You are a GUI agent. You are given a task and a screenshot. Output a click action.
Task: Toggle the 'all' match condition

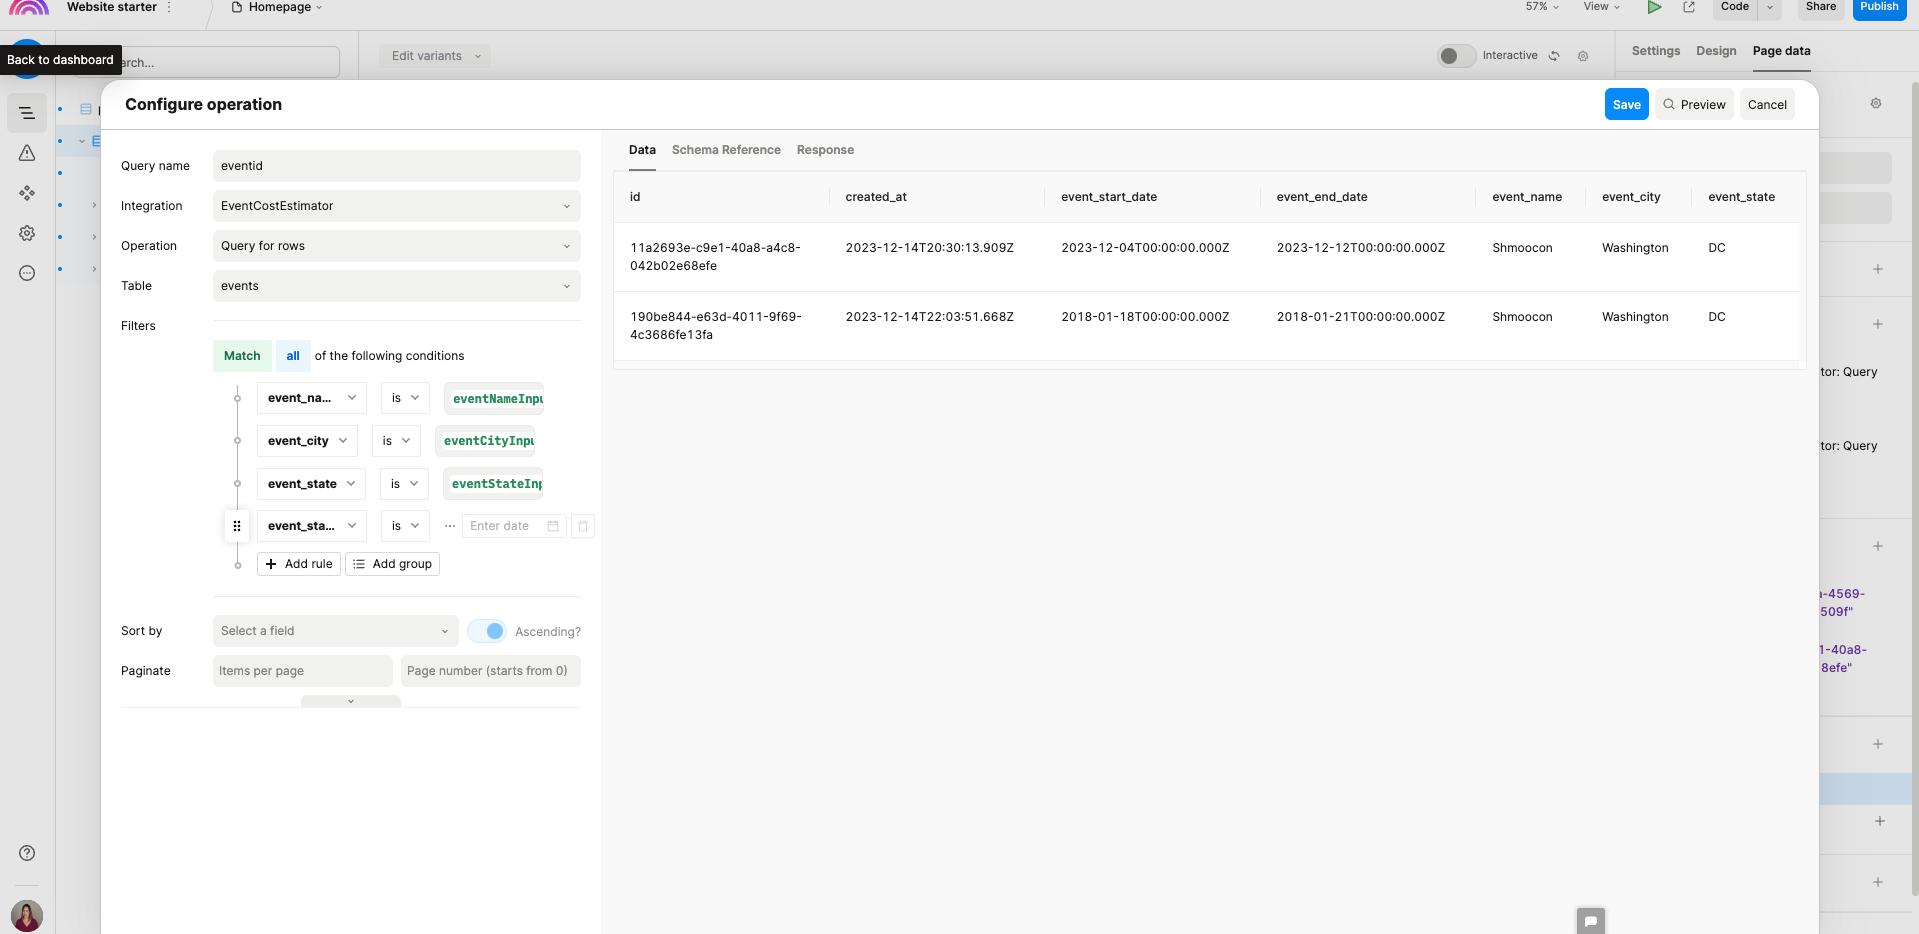coord(293,356)
